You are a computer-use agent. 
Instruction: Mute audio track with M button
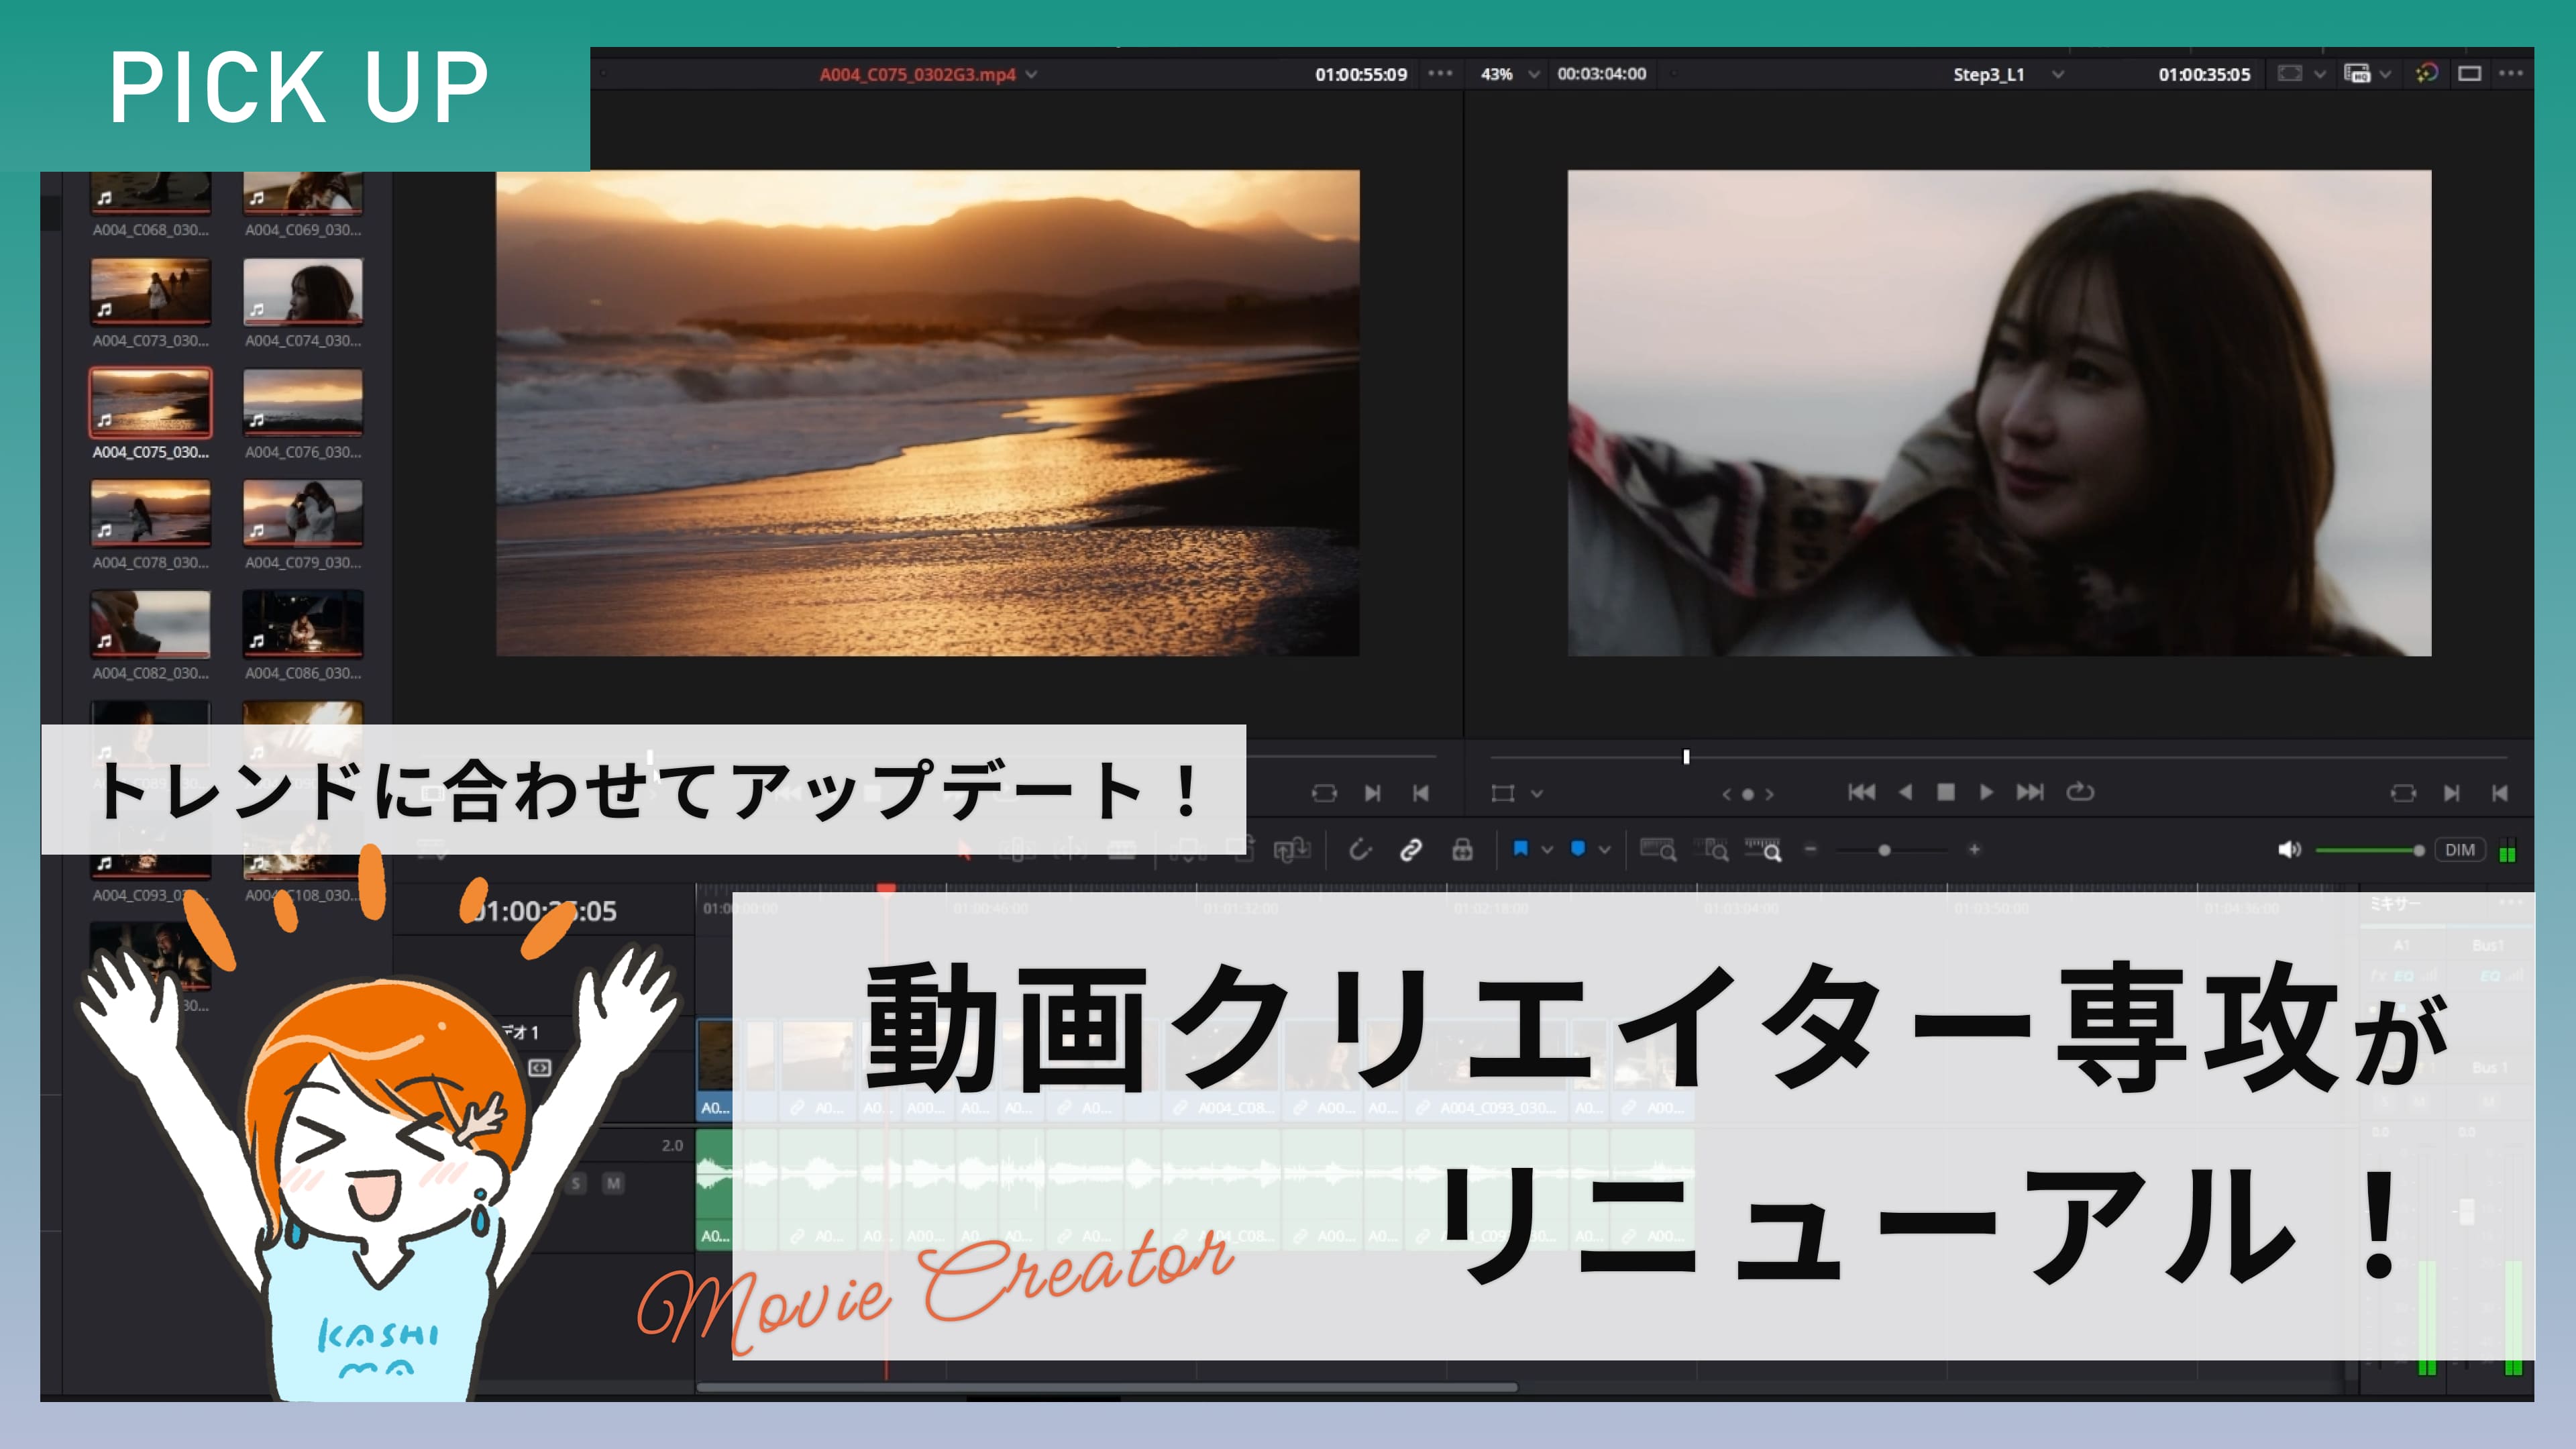point(613,1184)
